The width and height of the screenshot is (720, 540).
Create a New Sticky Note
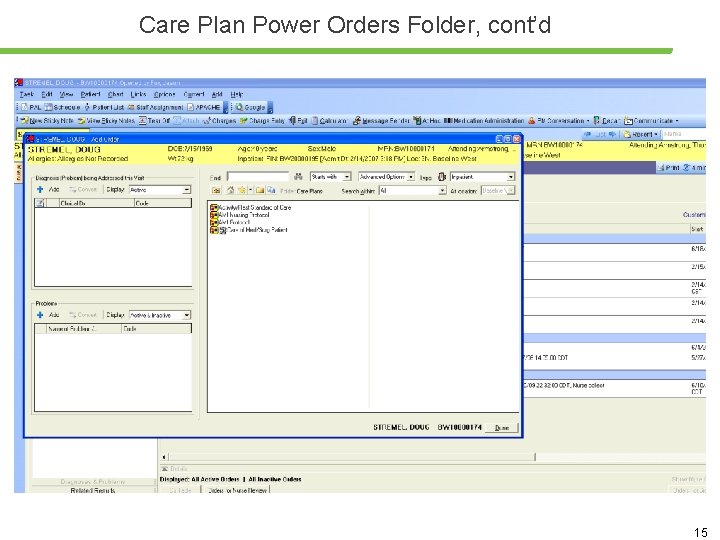47,121
